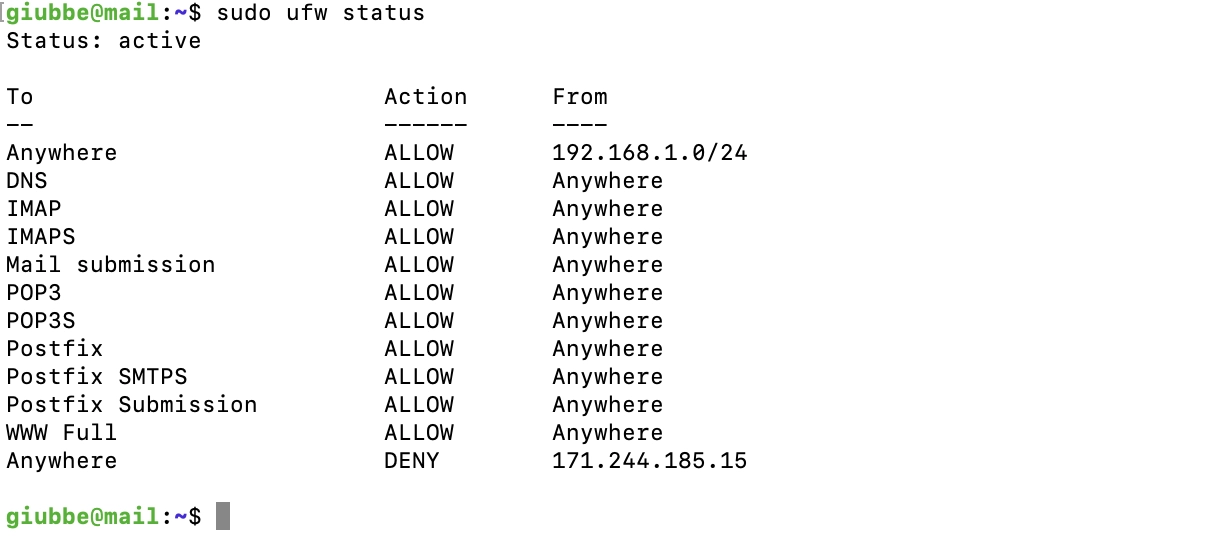Click the blocked IP 171.244.185.15
Image resolution: width=1226 pixels, height=540 pixels.
pos(649,461)
